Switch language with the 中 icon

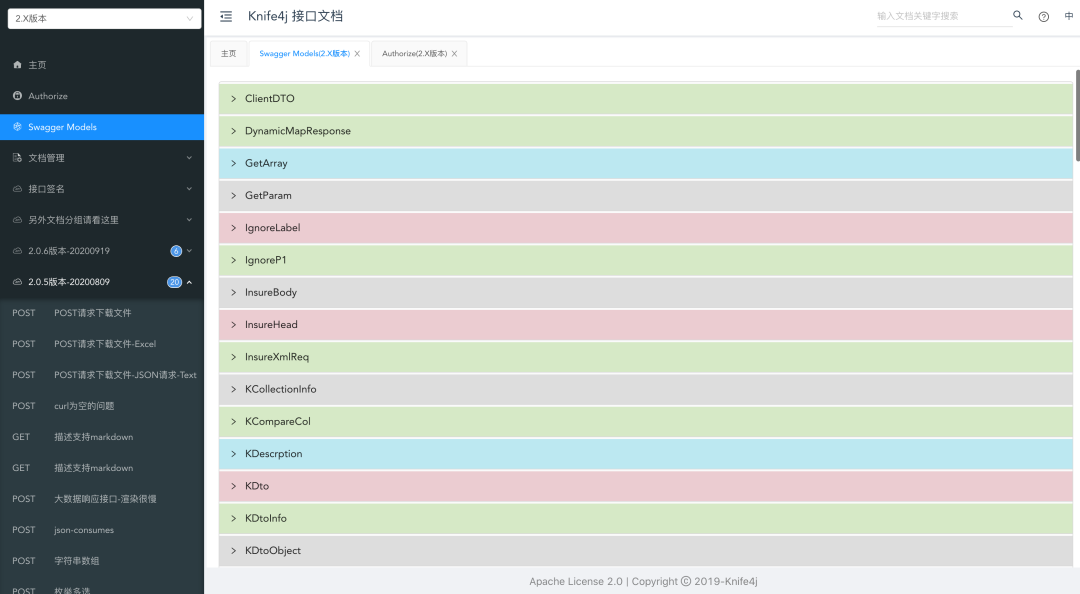click(1069, 16)
